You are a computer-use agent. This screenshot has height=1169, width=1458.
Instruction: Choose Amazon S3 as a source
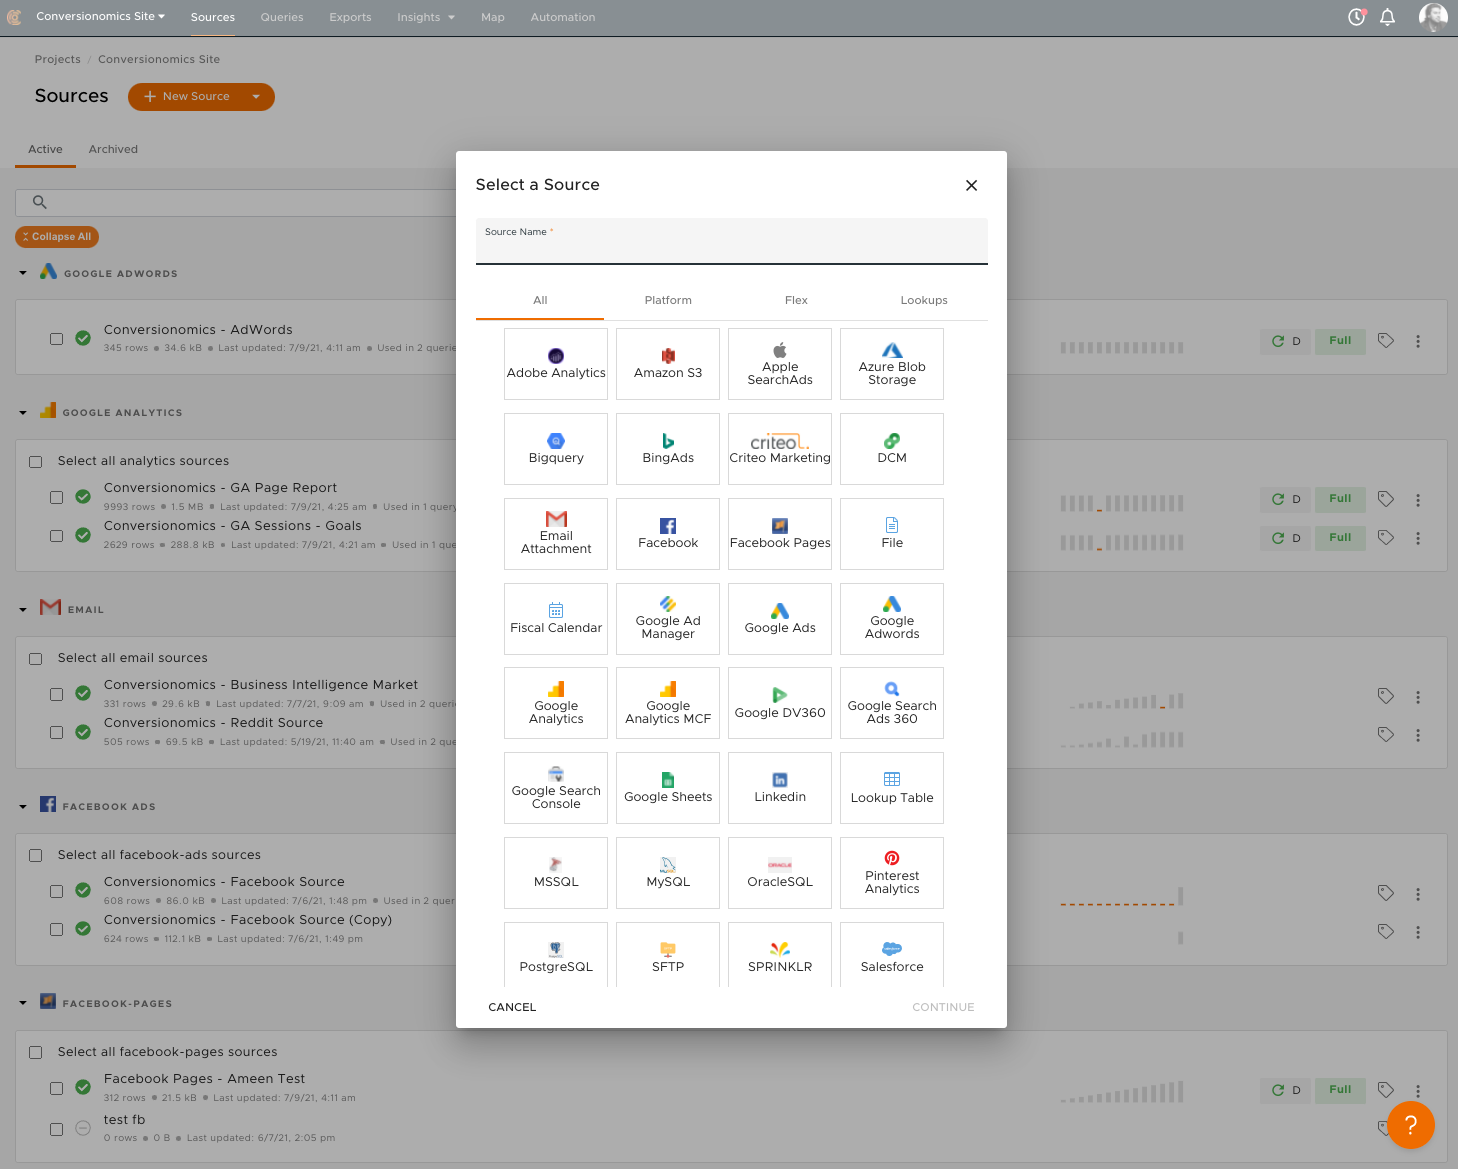pos(667,363)
